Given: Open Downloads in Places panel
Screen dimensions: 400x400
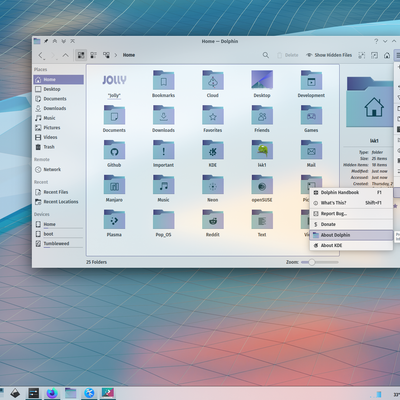Looking at the screenshot, I should 58,109.
